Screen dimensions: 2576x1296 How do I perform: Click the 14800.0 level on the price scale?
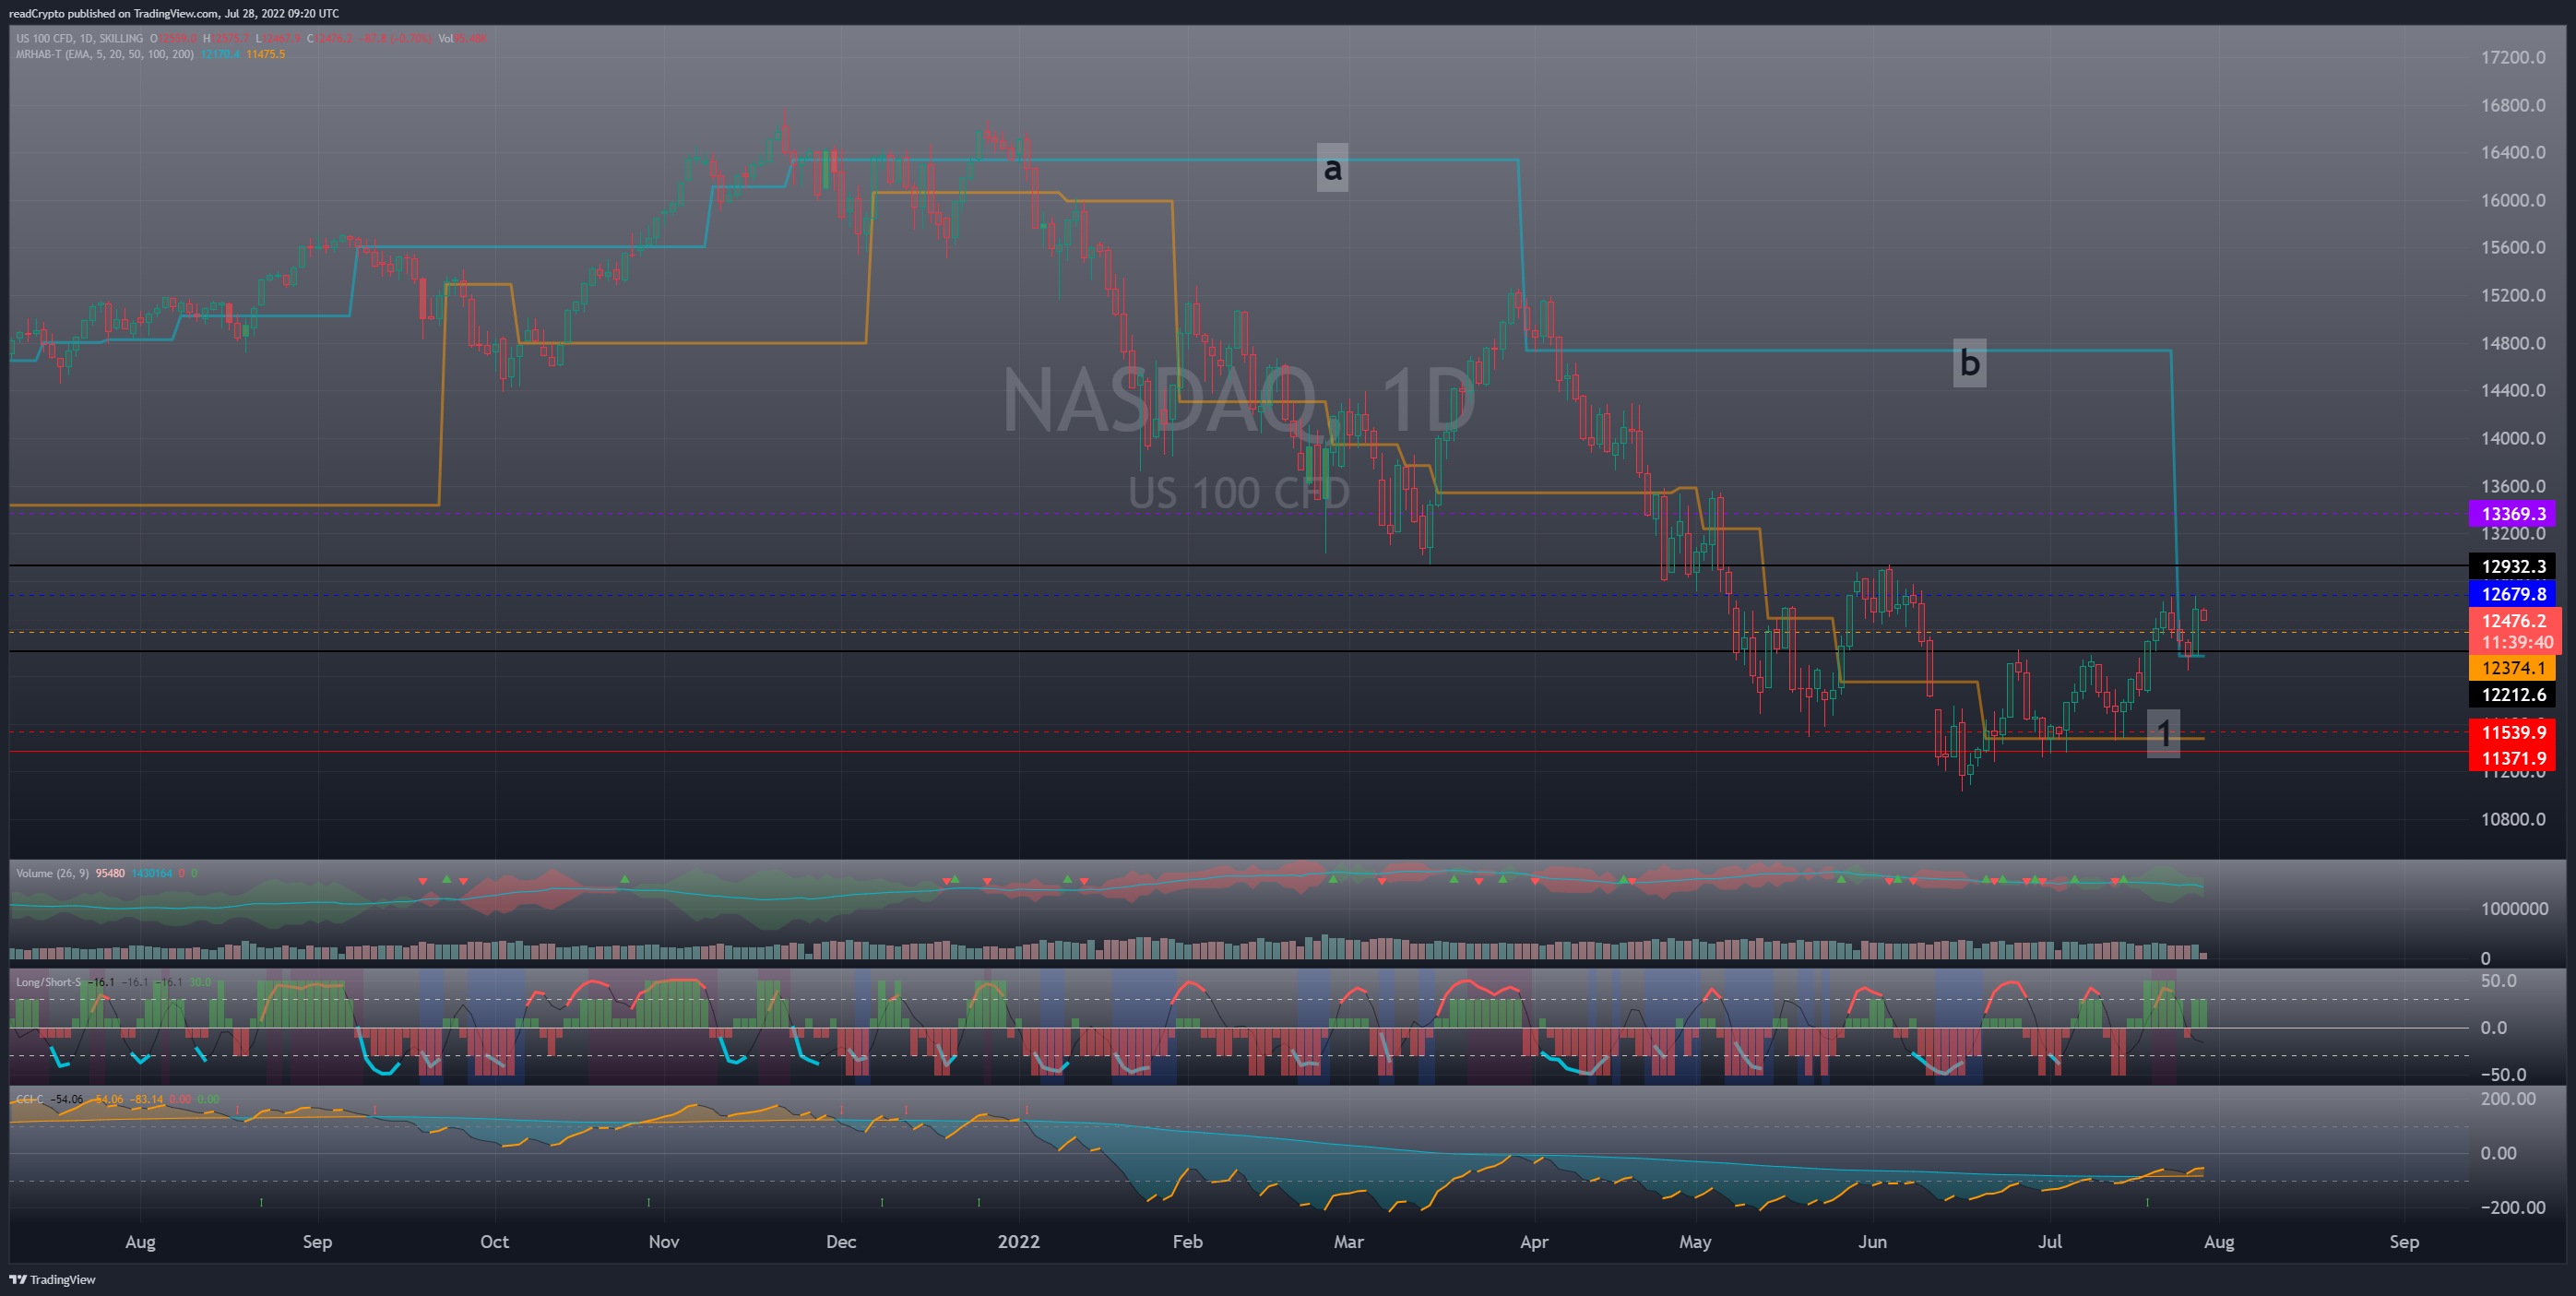click(2513, 344)
